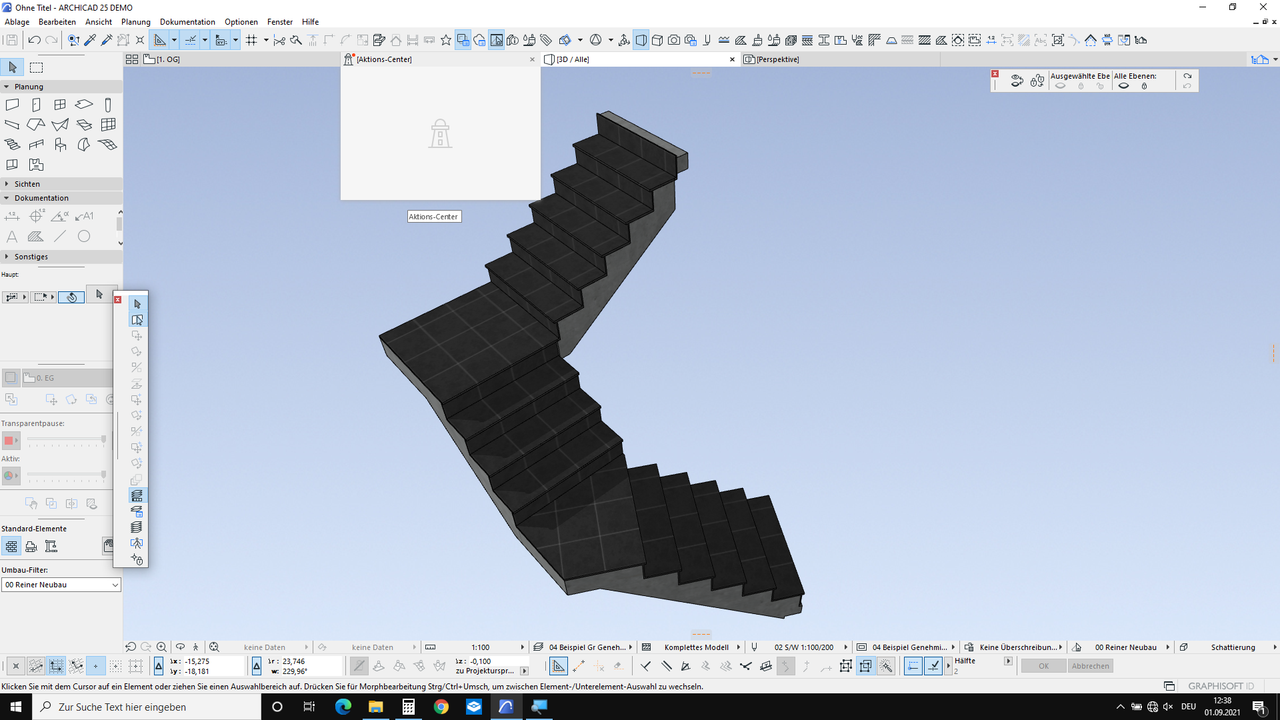The image size is (1280, 720).
Task: Select the Wall tool in Planung palette
Action: [13, 105]
